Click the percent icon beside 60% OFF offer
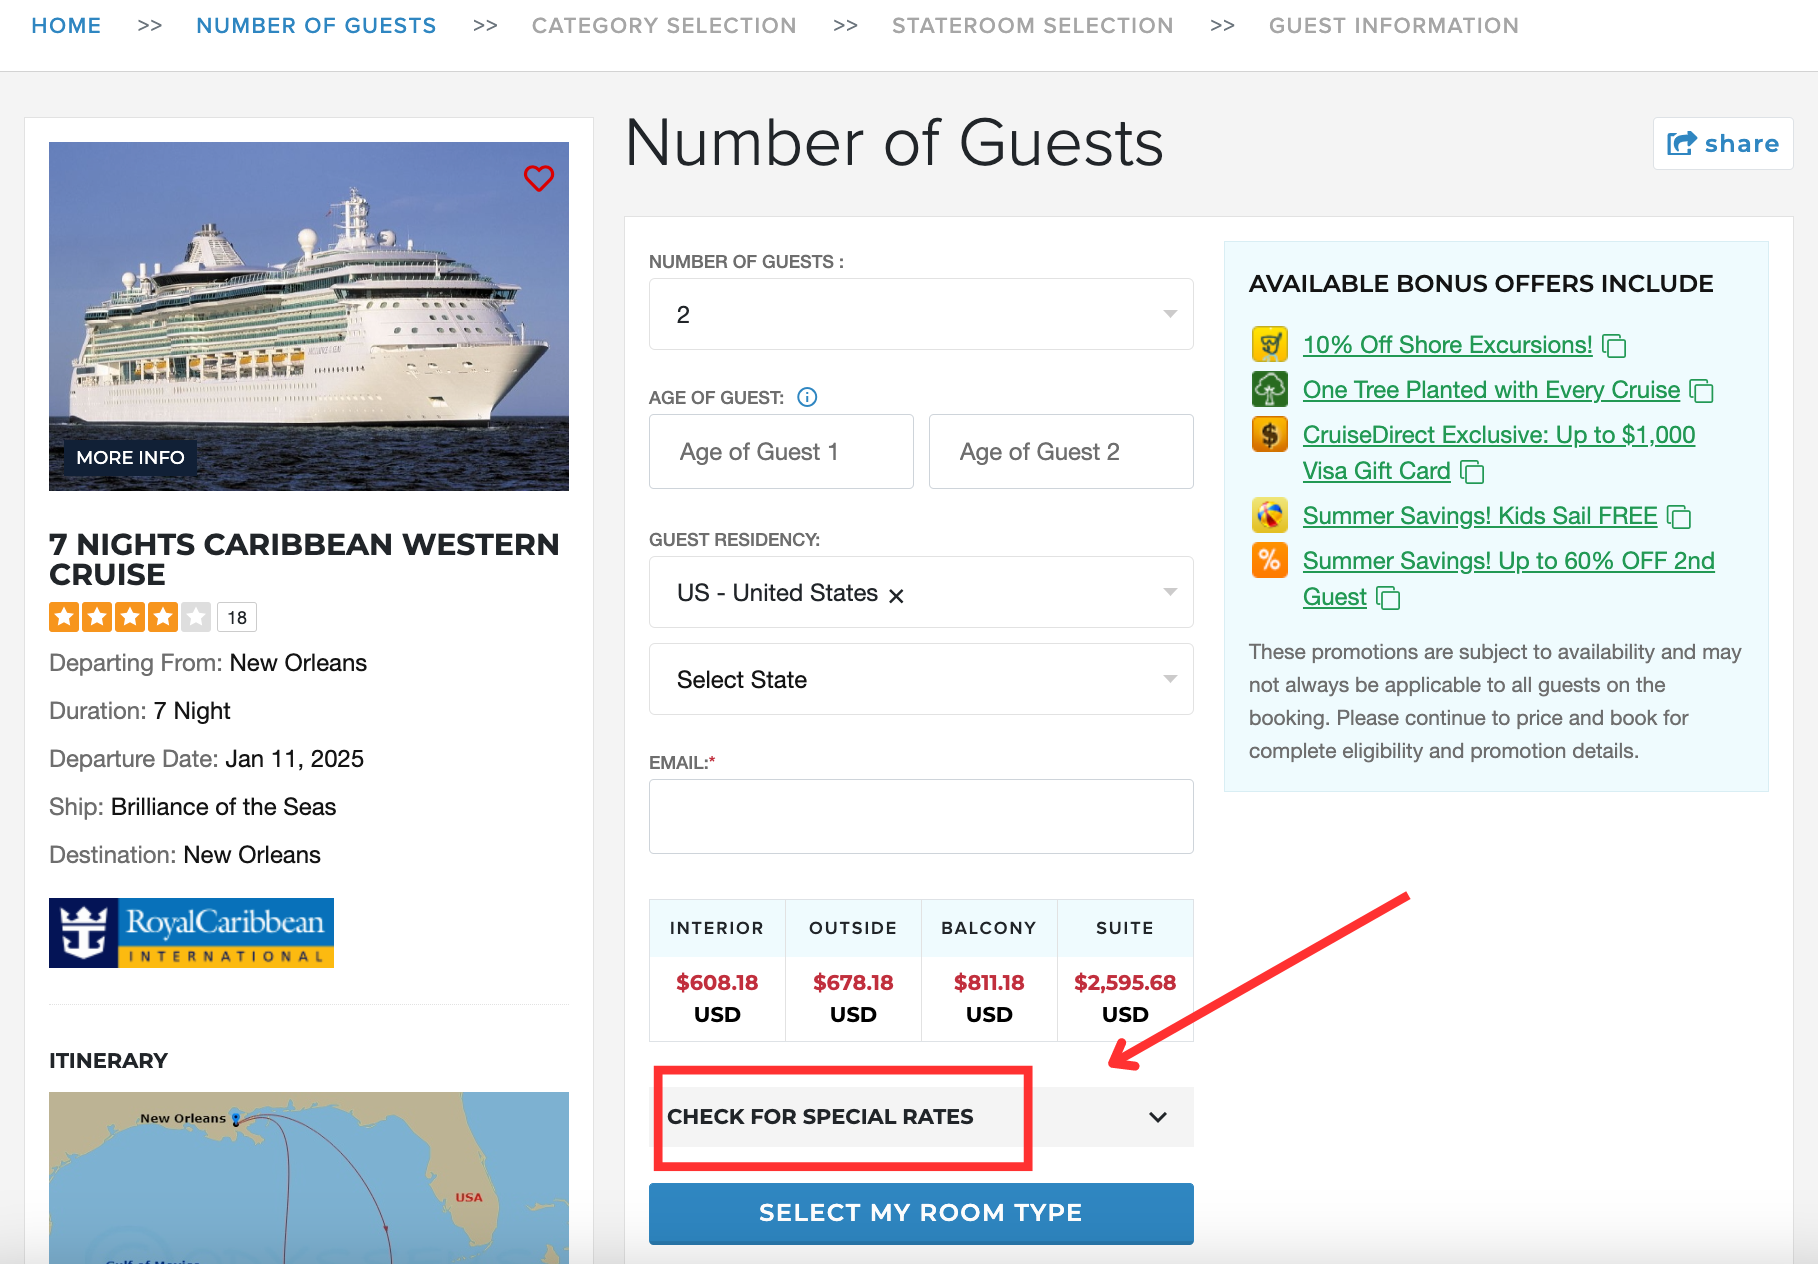 click(1268, 561)
